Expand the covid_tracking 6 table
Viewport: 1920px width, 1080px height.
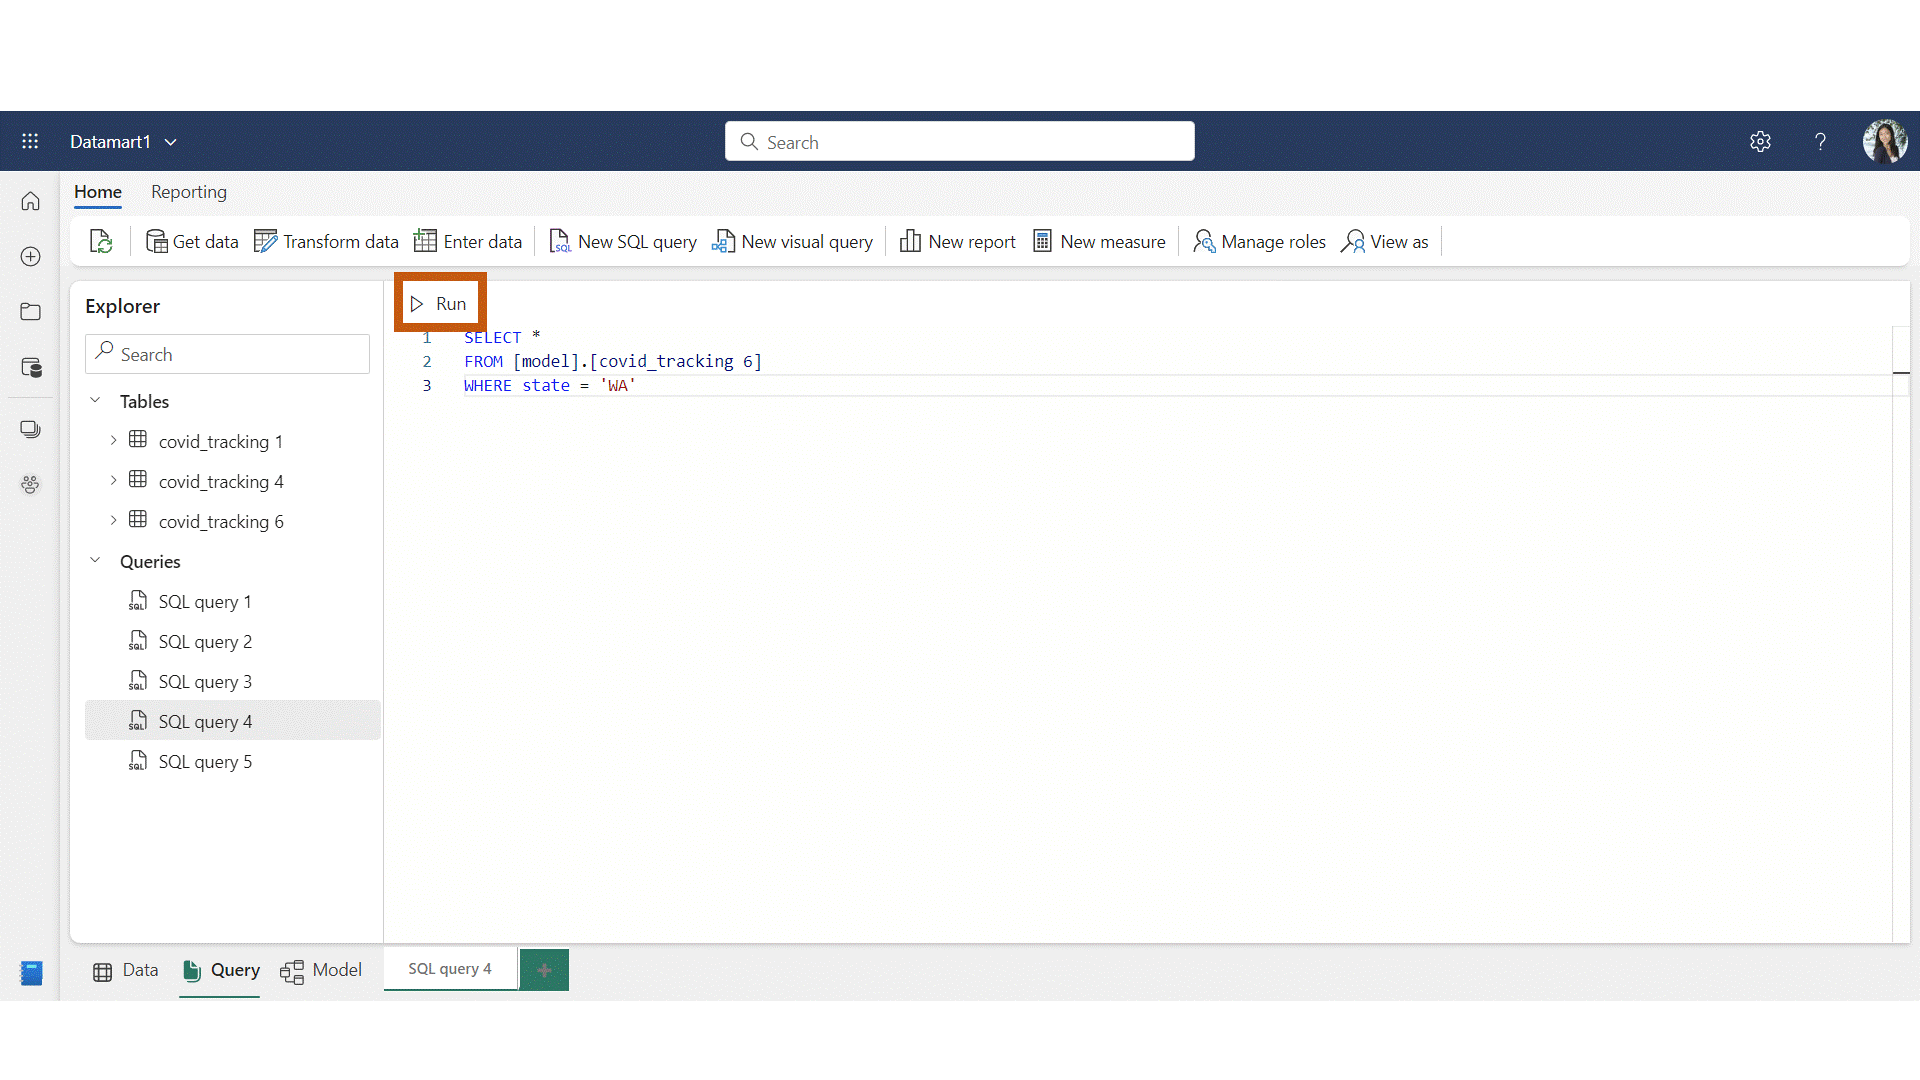point(113,521)
